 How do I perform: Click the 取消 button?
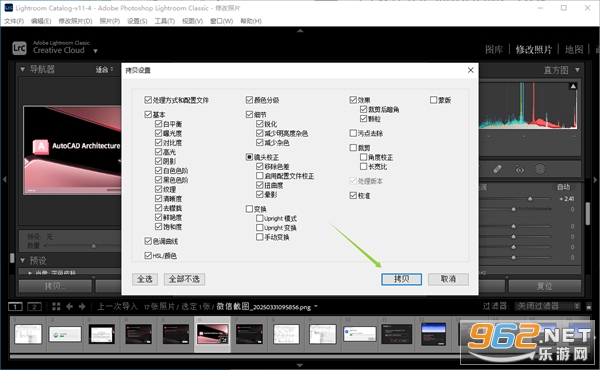pos(448,279)
